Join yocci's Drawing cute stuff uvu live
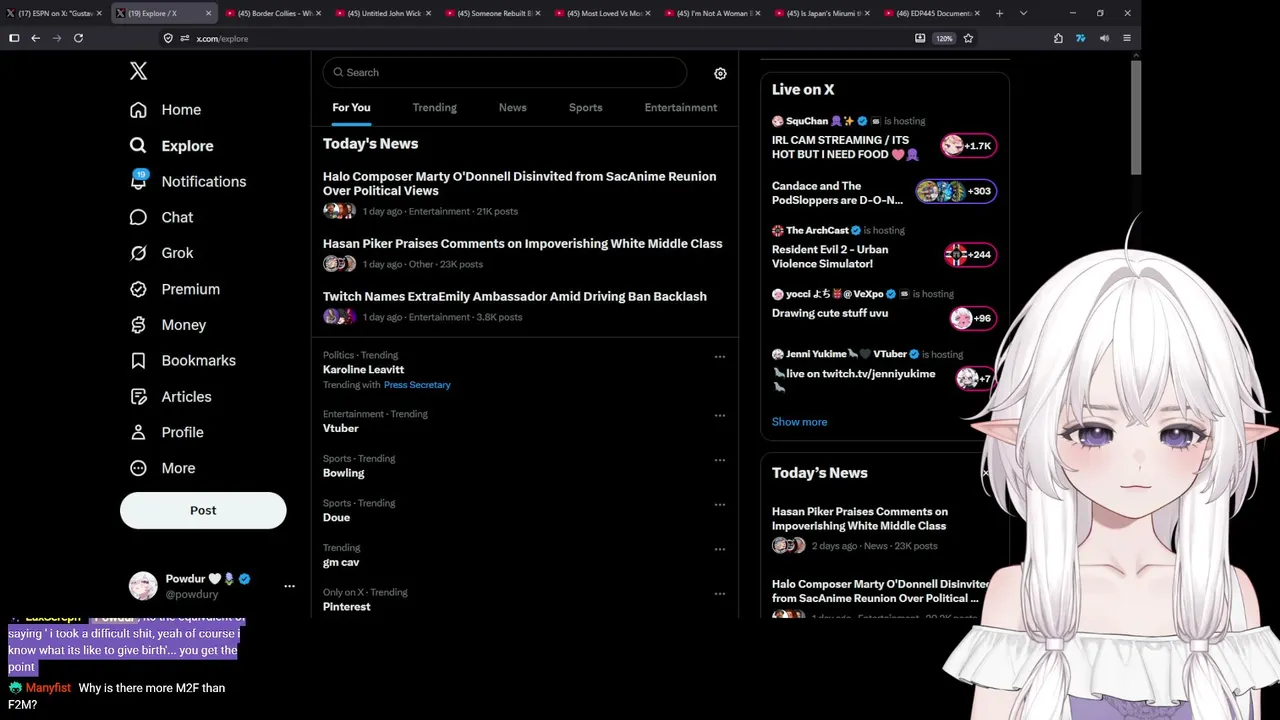 972,319
